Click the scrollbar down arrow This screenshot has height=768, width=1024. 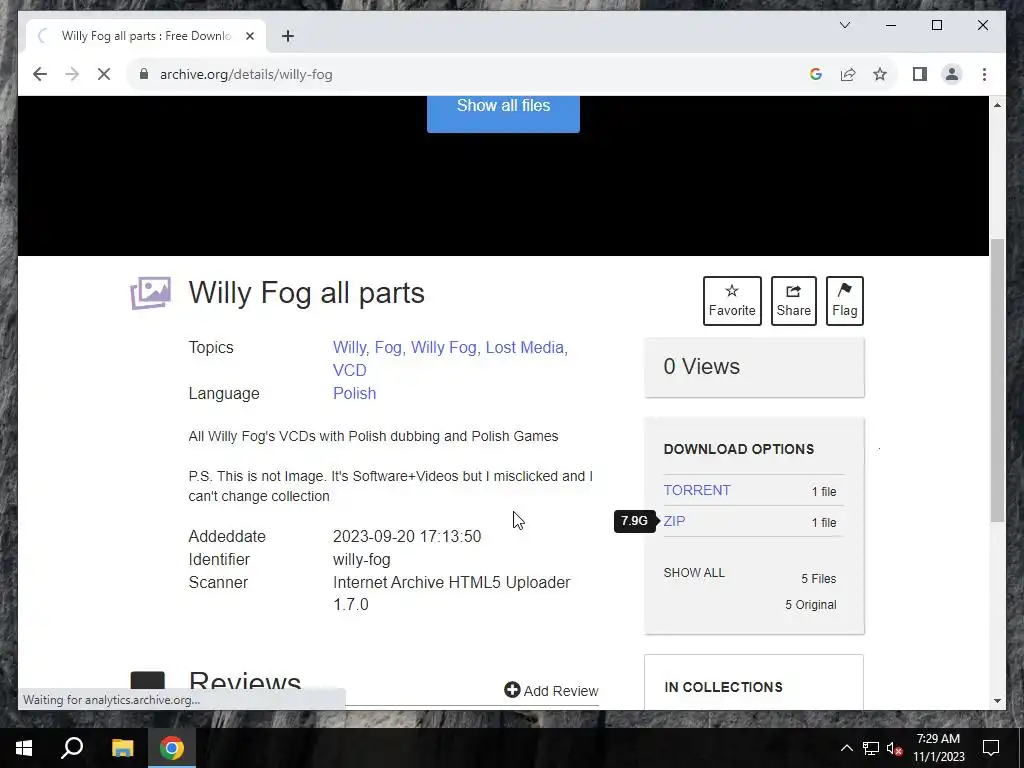997,701
